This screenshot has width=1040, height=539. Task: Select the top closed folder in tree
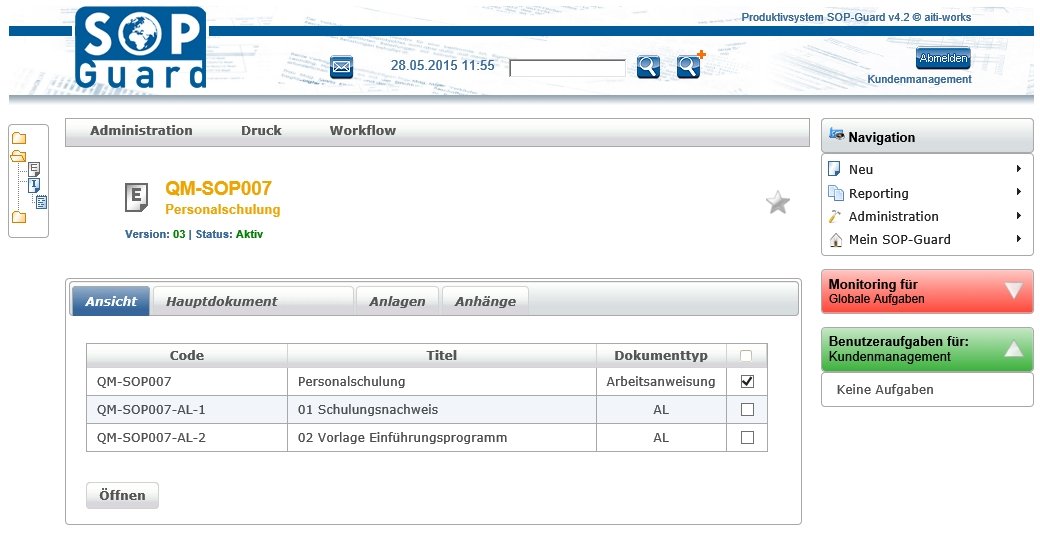[19, 138]
